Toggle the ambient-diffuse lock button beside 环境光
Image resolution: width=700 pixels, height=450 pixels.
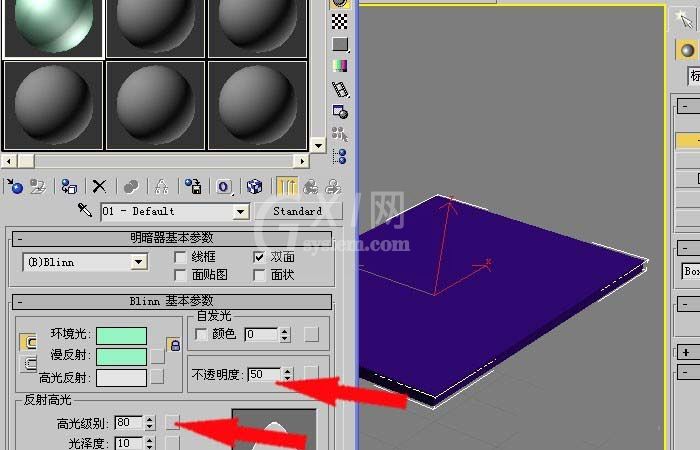coord(28,342)
